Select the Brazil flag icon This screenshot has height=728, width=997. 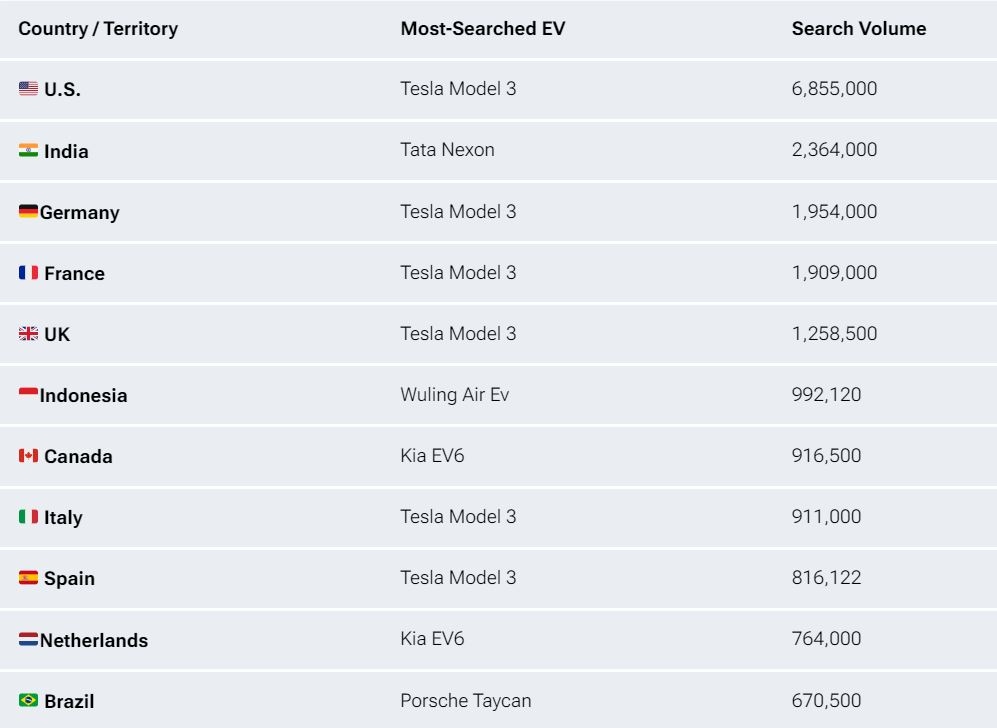[x=28, y=700]
